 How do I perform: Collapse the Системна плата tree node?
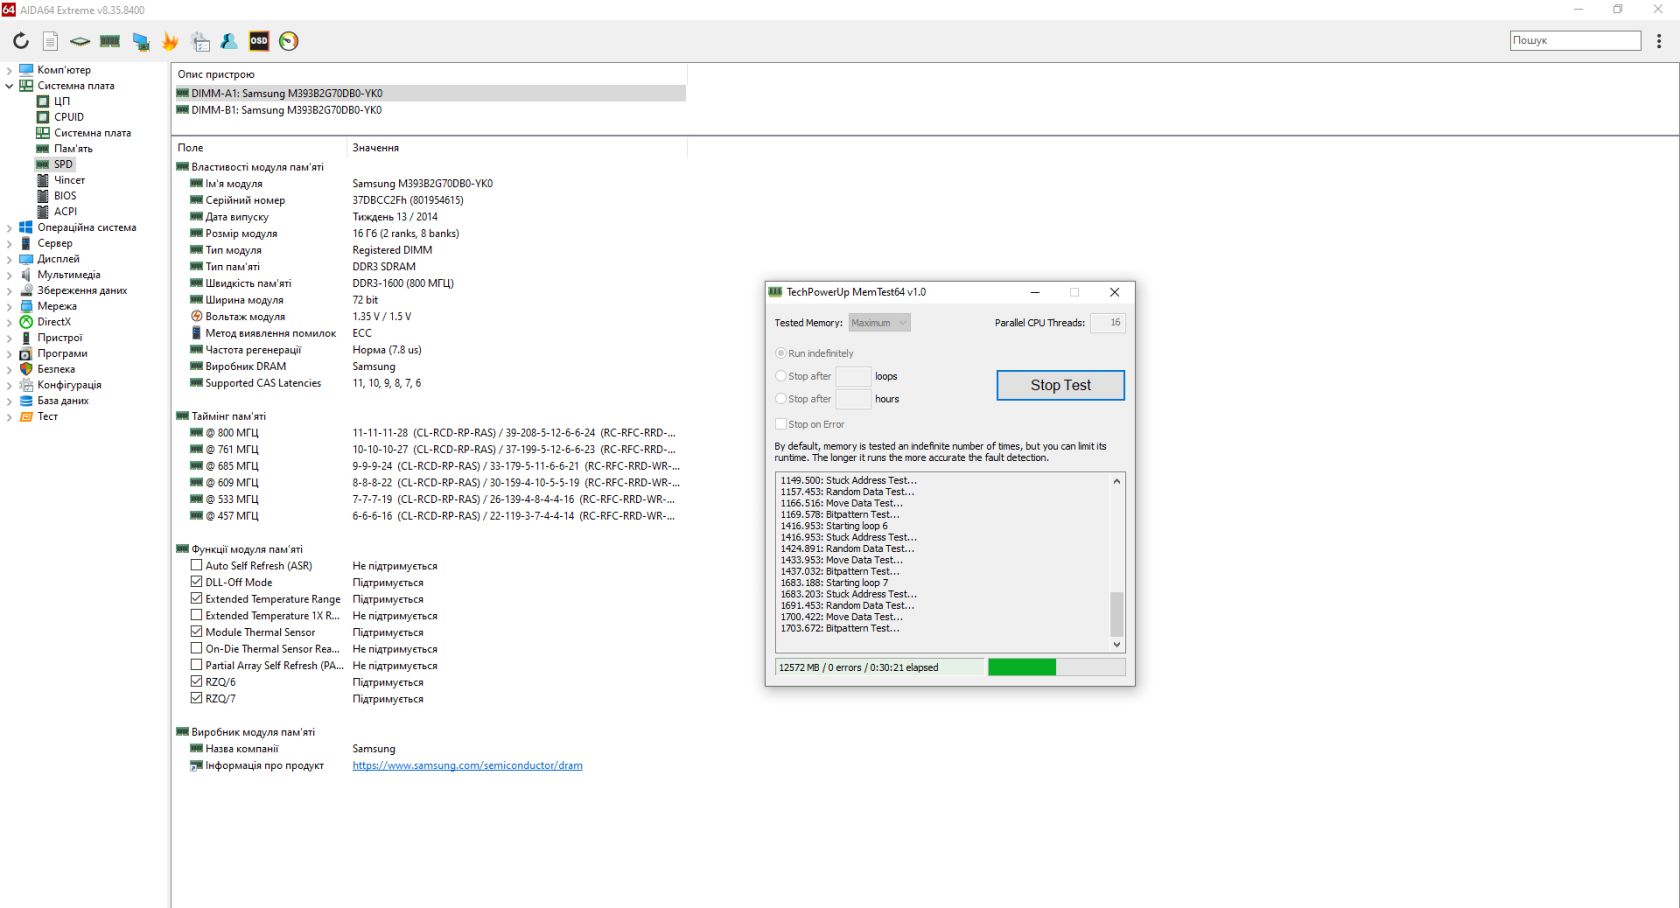(9, 86)
